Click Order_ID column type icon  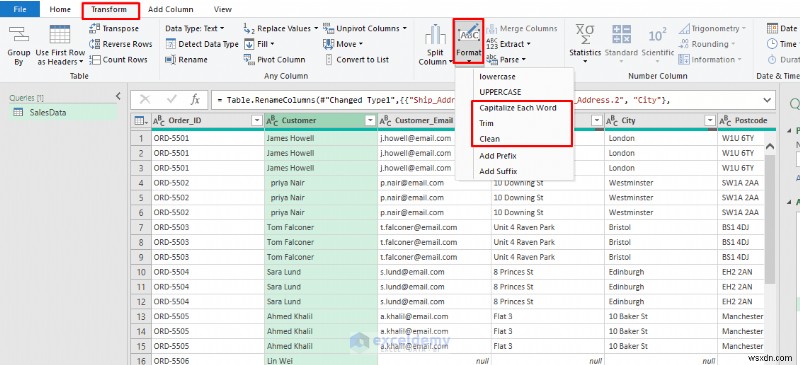(x=159, y=121)
